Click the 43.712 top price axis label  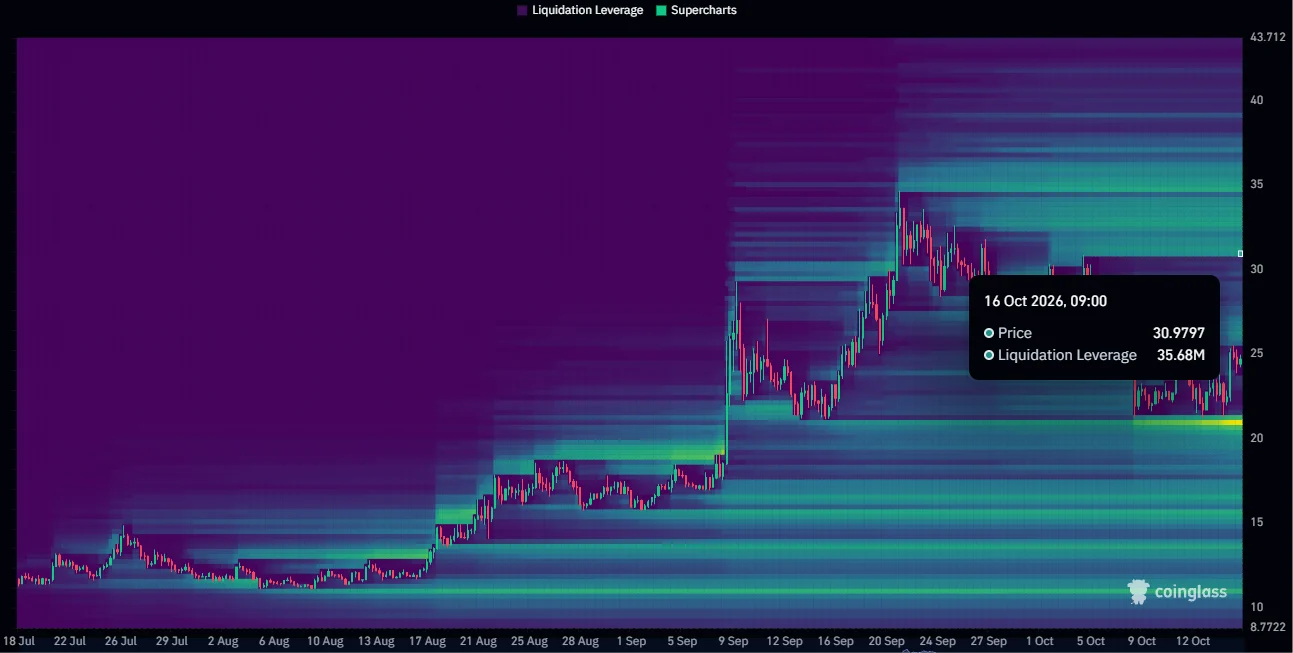tap(1268, 37)
